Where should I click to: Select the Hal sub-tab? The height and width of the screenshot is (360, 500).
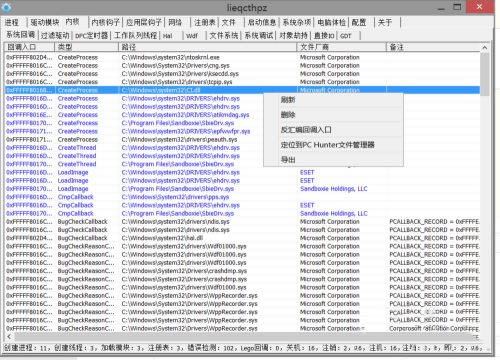[x=167, y=36]
